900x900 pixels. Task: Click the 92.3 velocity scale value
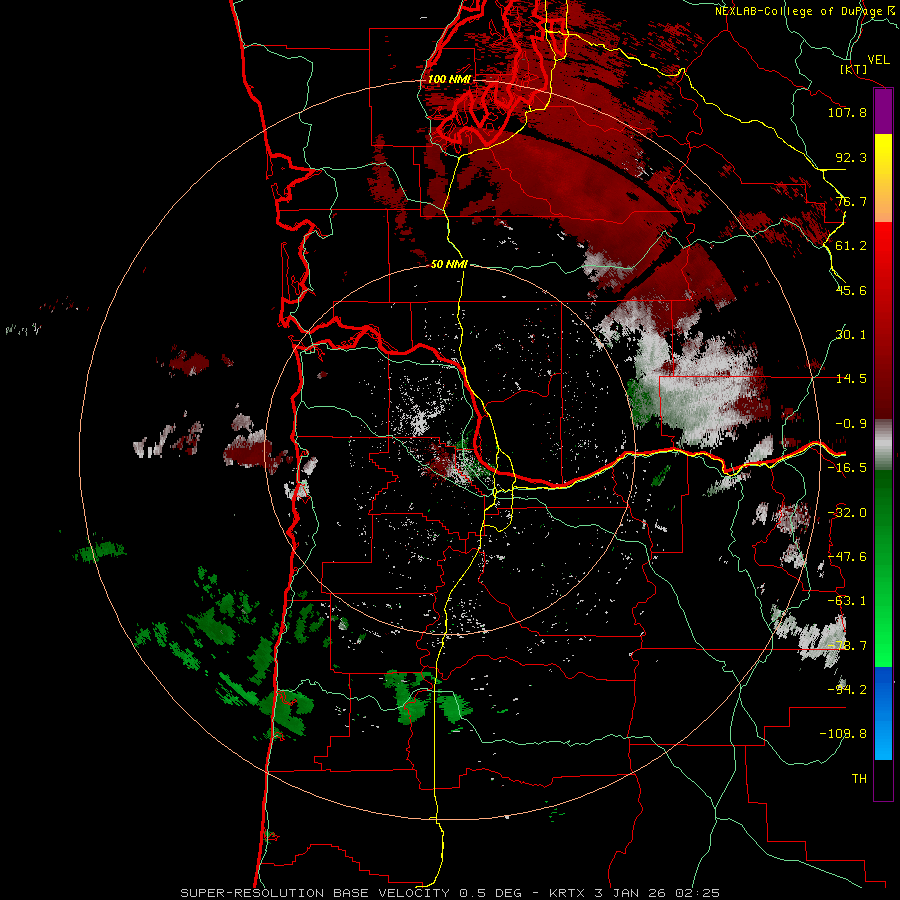point(851,157)
